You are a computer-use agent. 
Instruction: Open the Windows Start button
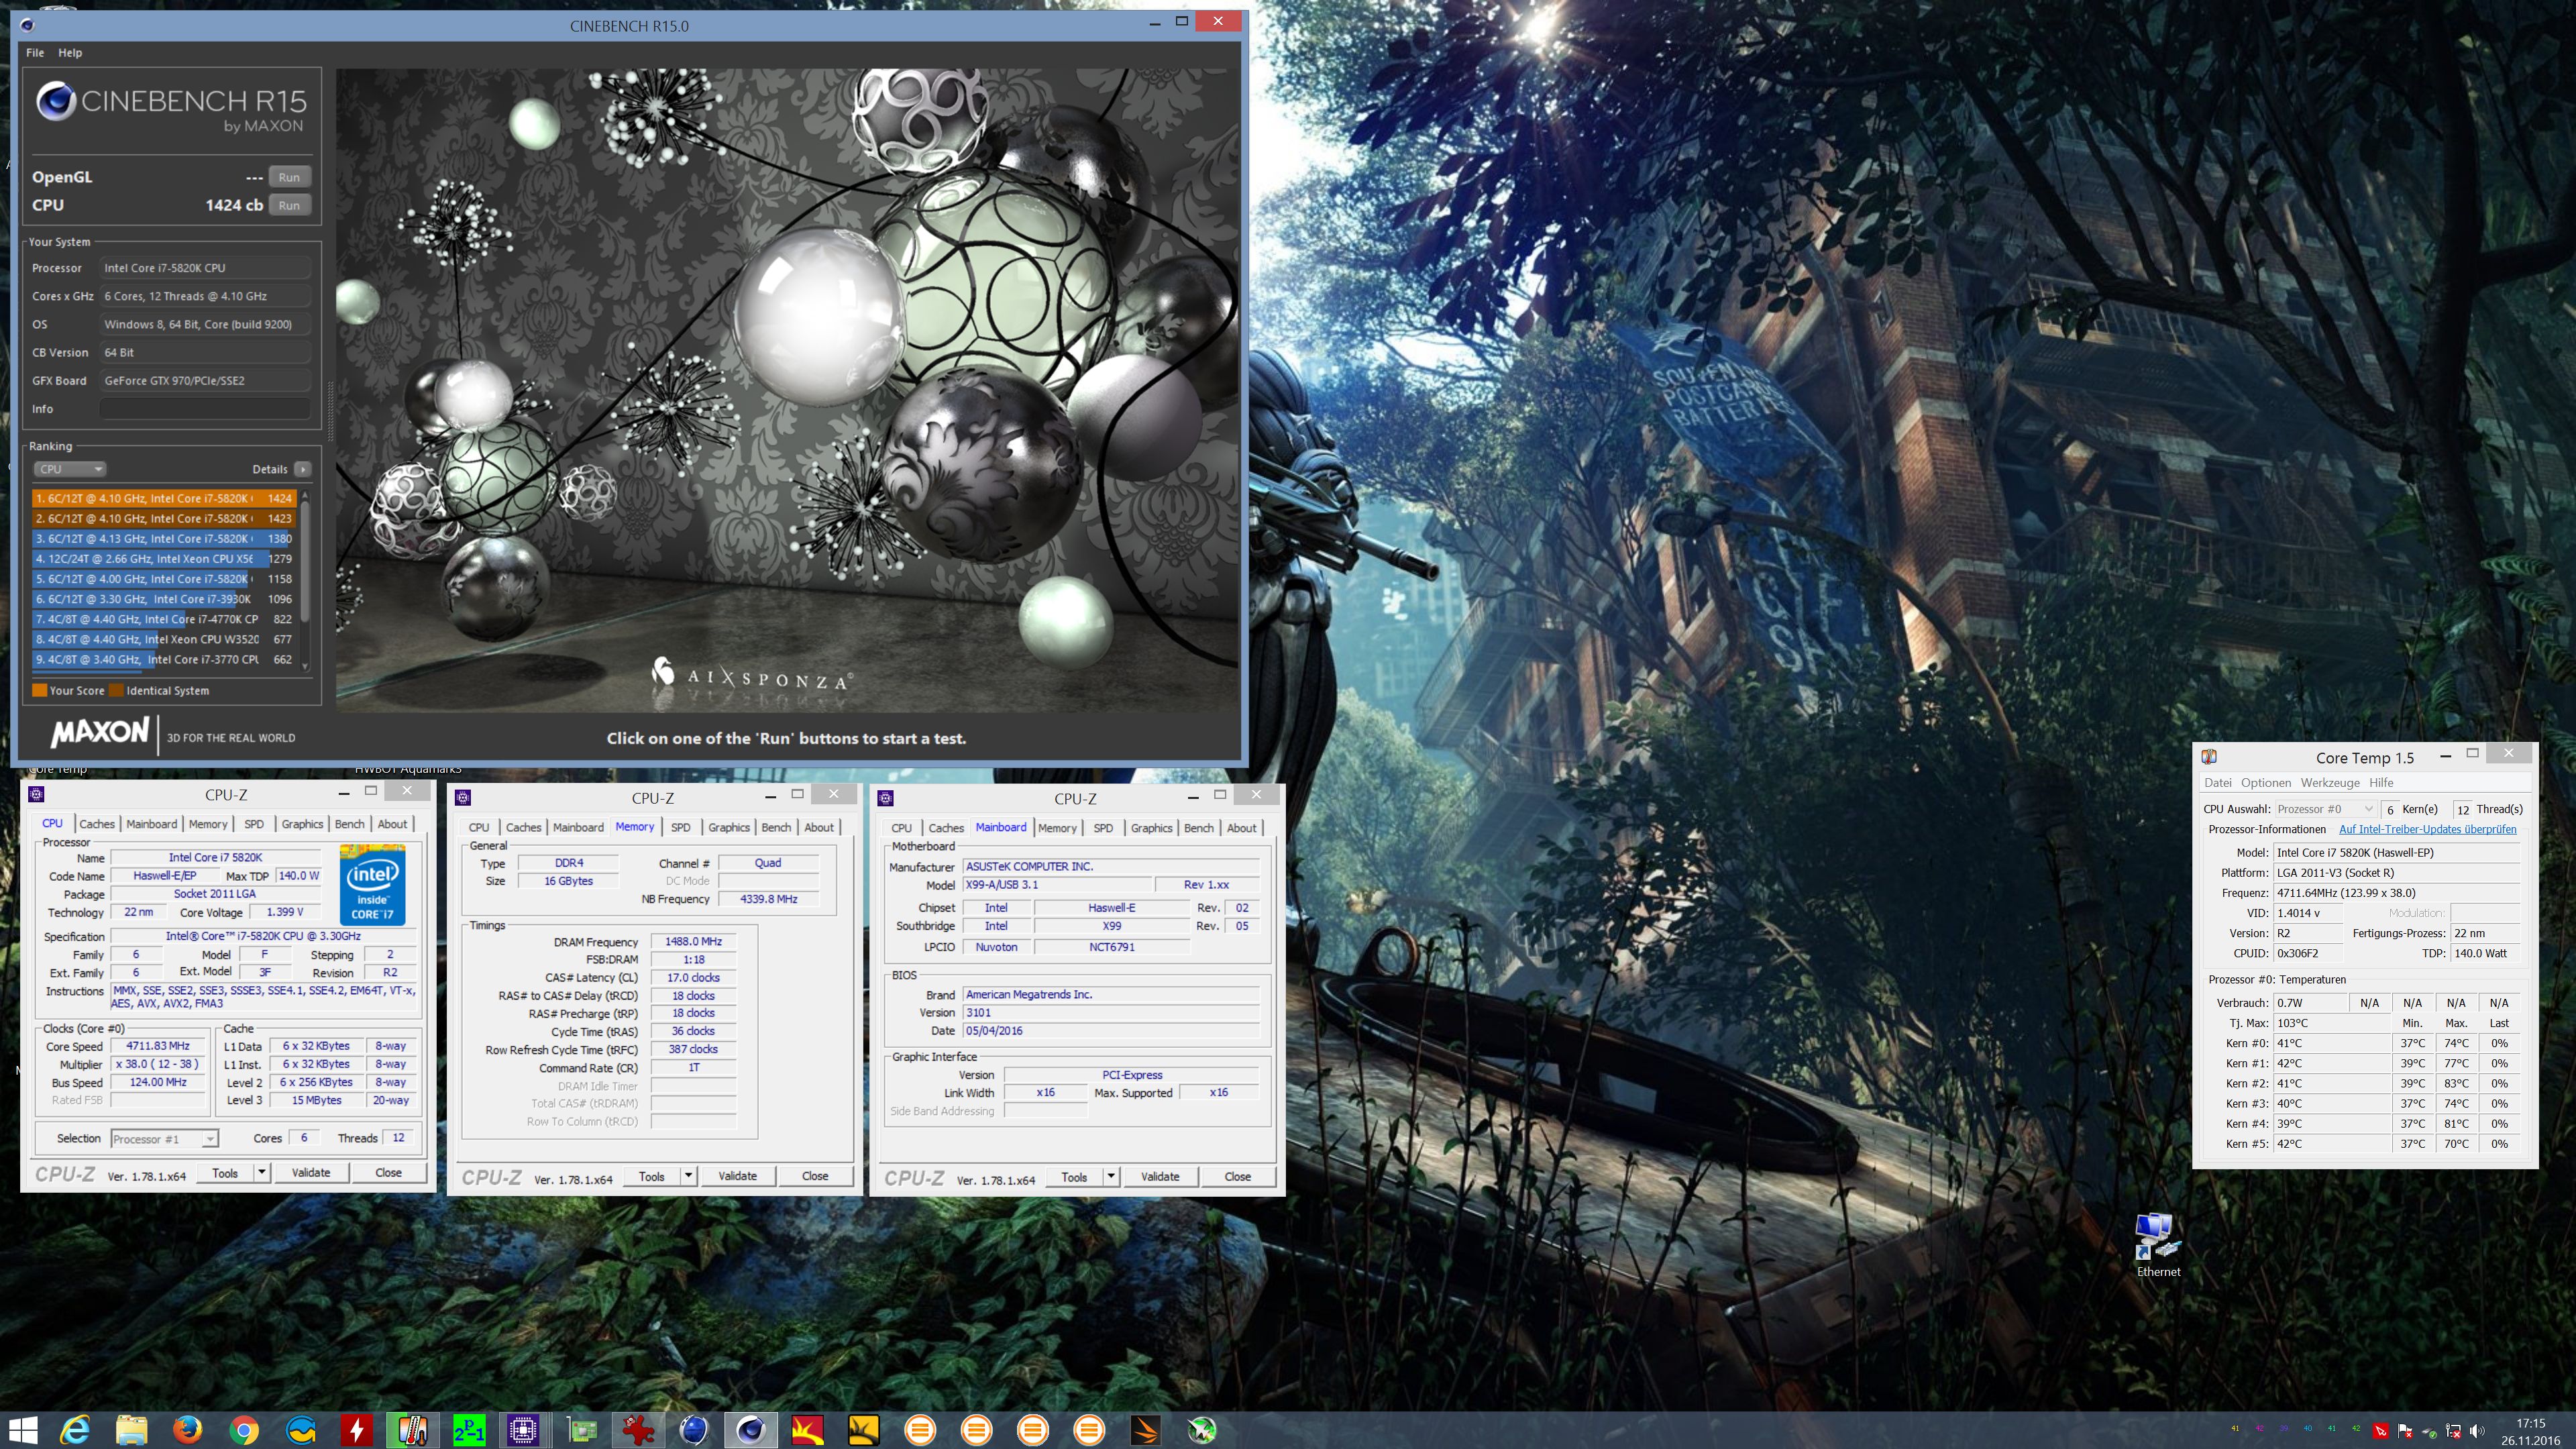click(22, 1430)
